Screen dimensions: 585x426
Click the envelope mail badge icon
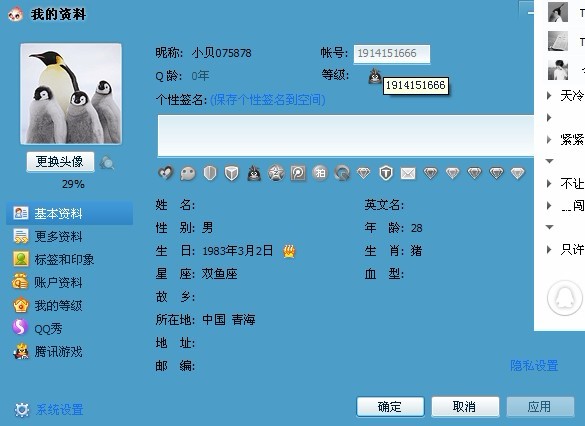pos(408,173)
